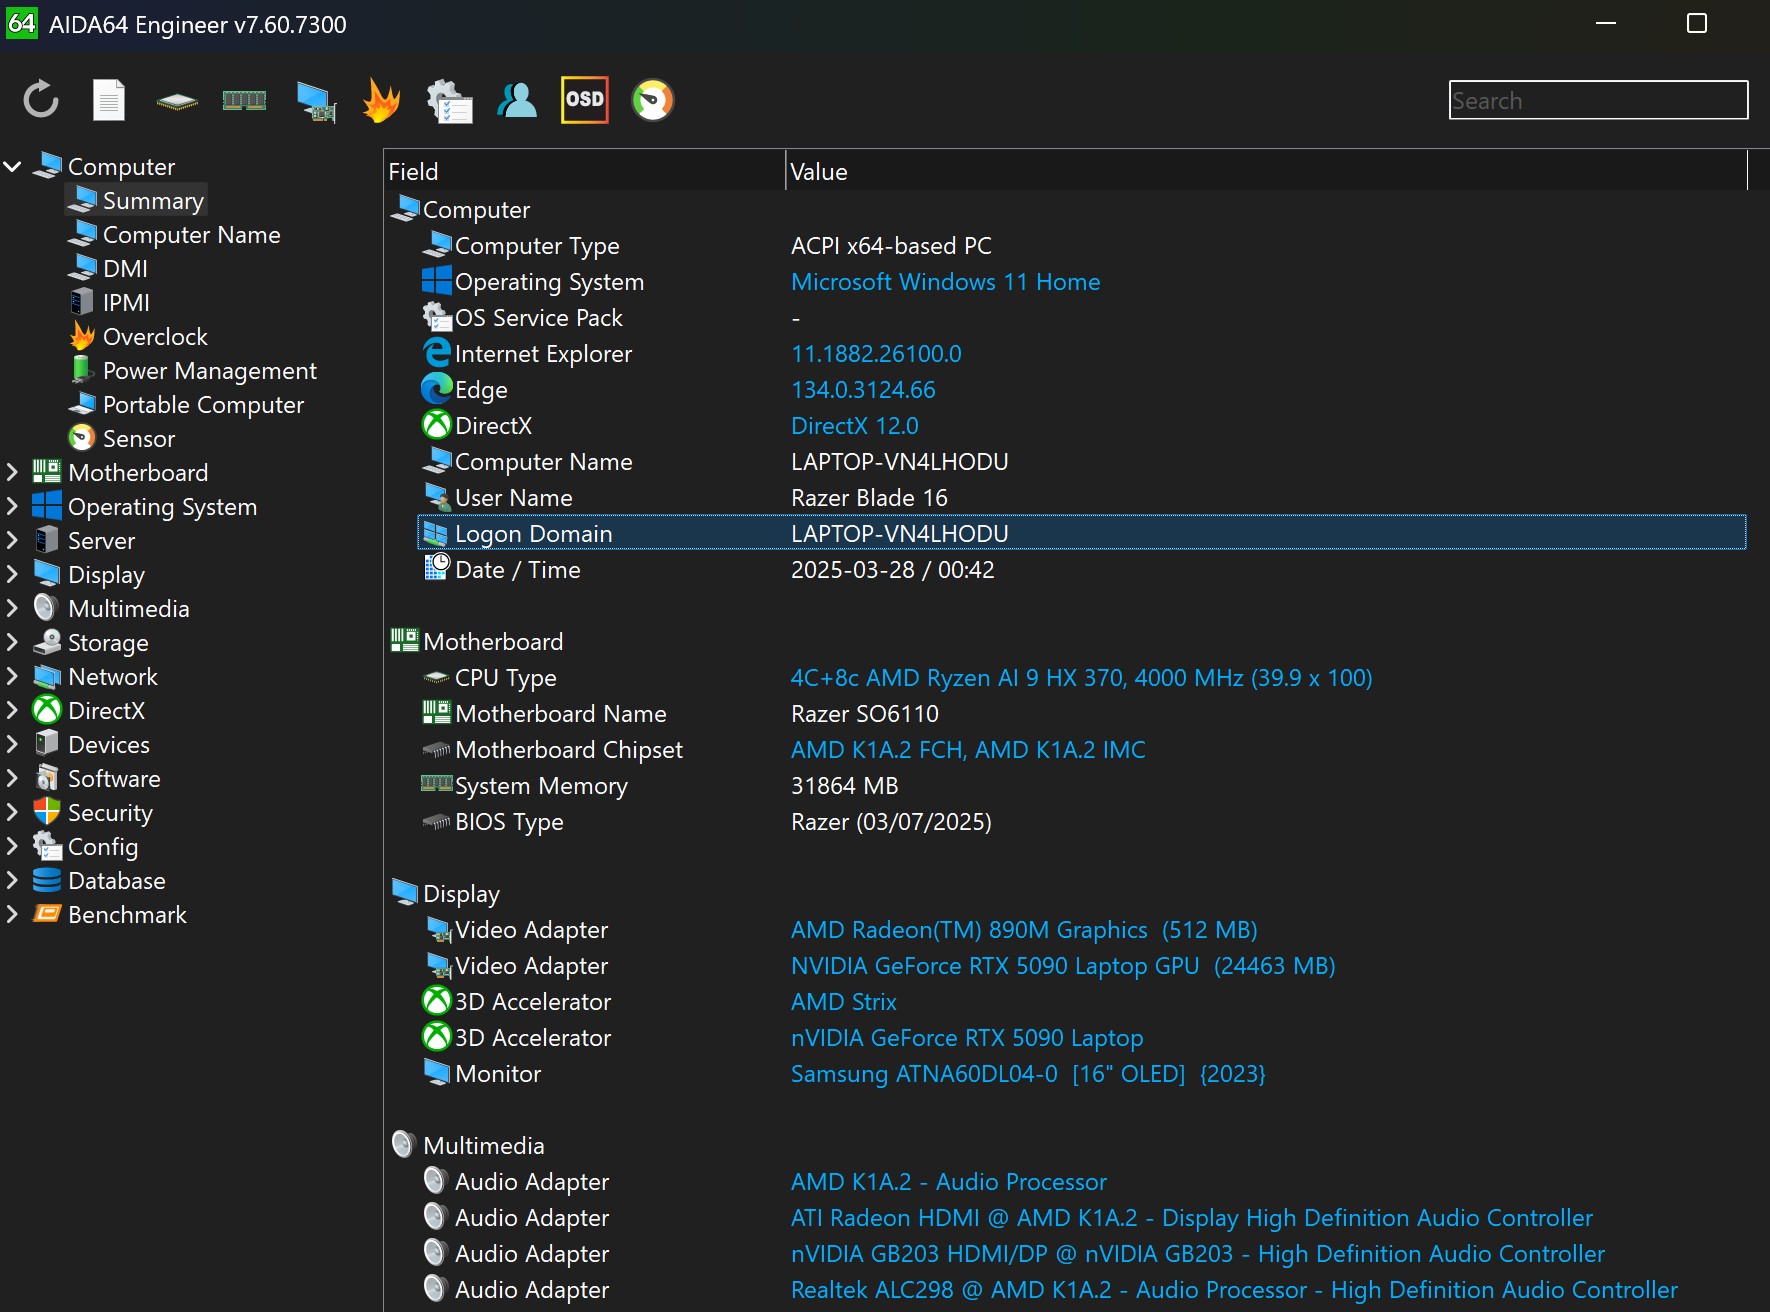This screenshot has height=1312, width=1770.
Task: Open the Samsung ATNA60DL04-0 monitor link
Action: pyautogui.click(x=1028, y=1074)
